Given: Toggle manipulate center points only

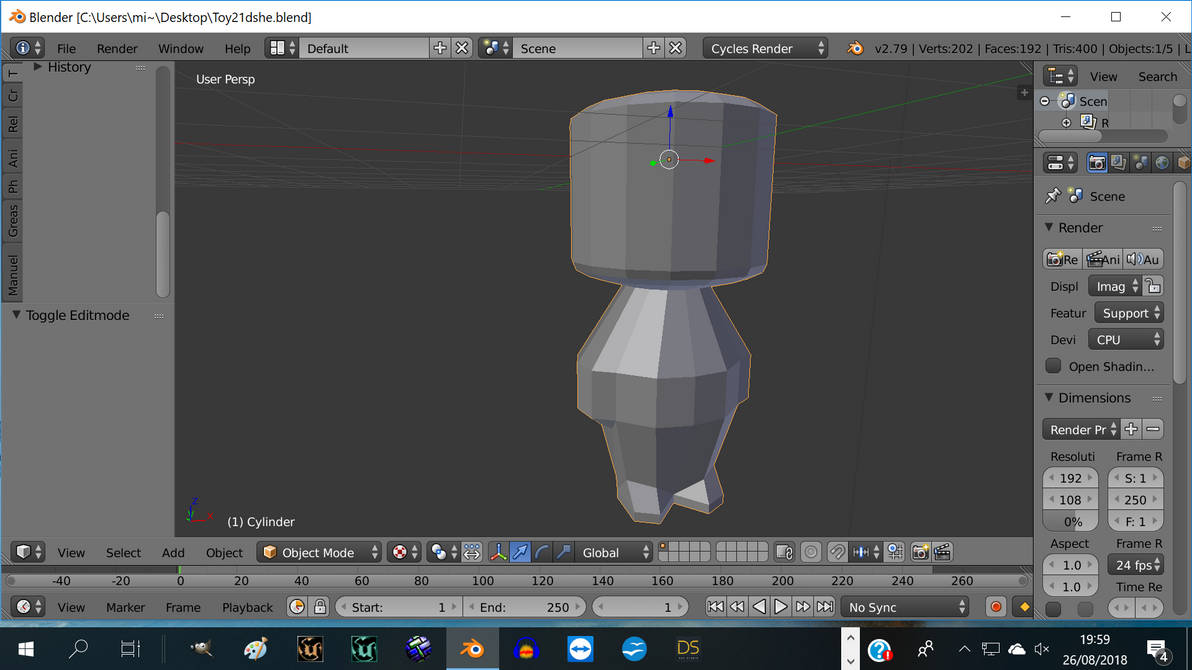Looking at the screenshot, I should pos(472,552).
